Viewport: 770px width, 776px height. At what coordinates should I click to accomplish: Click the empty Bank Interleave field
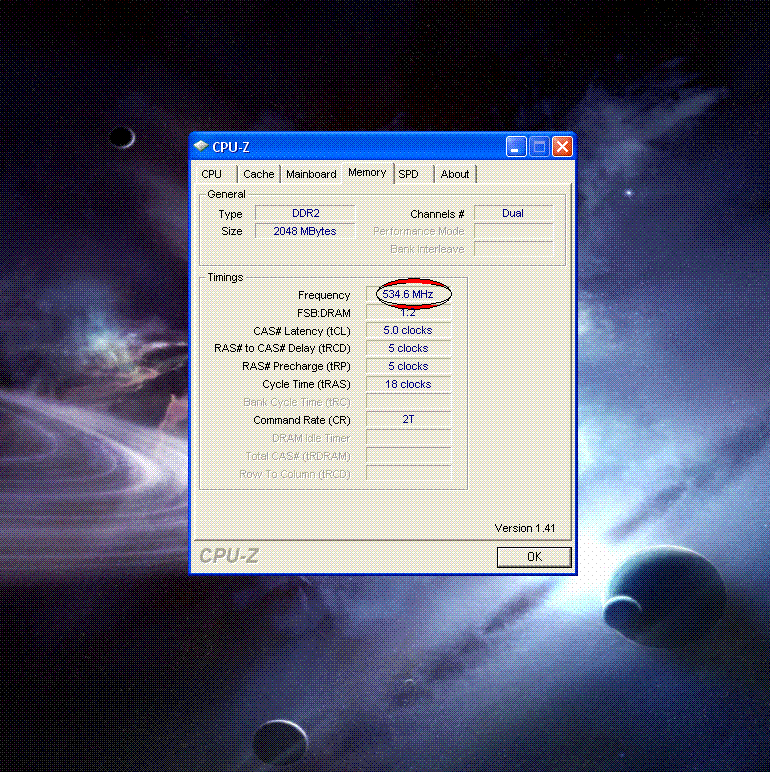click(x=513, y=249)
